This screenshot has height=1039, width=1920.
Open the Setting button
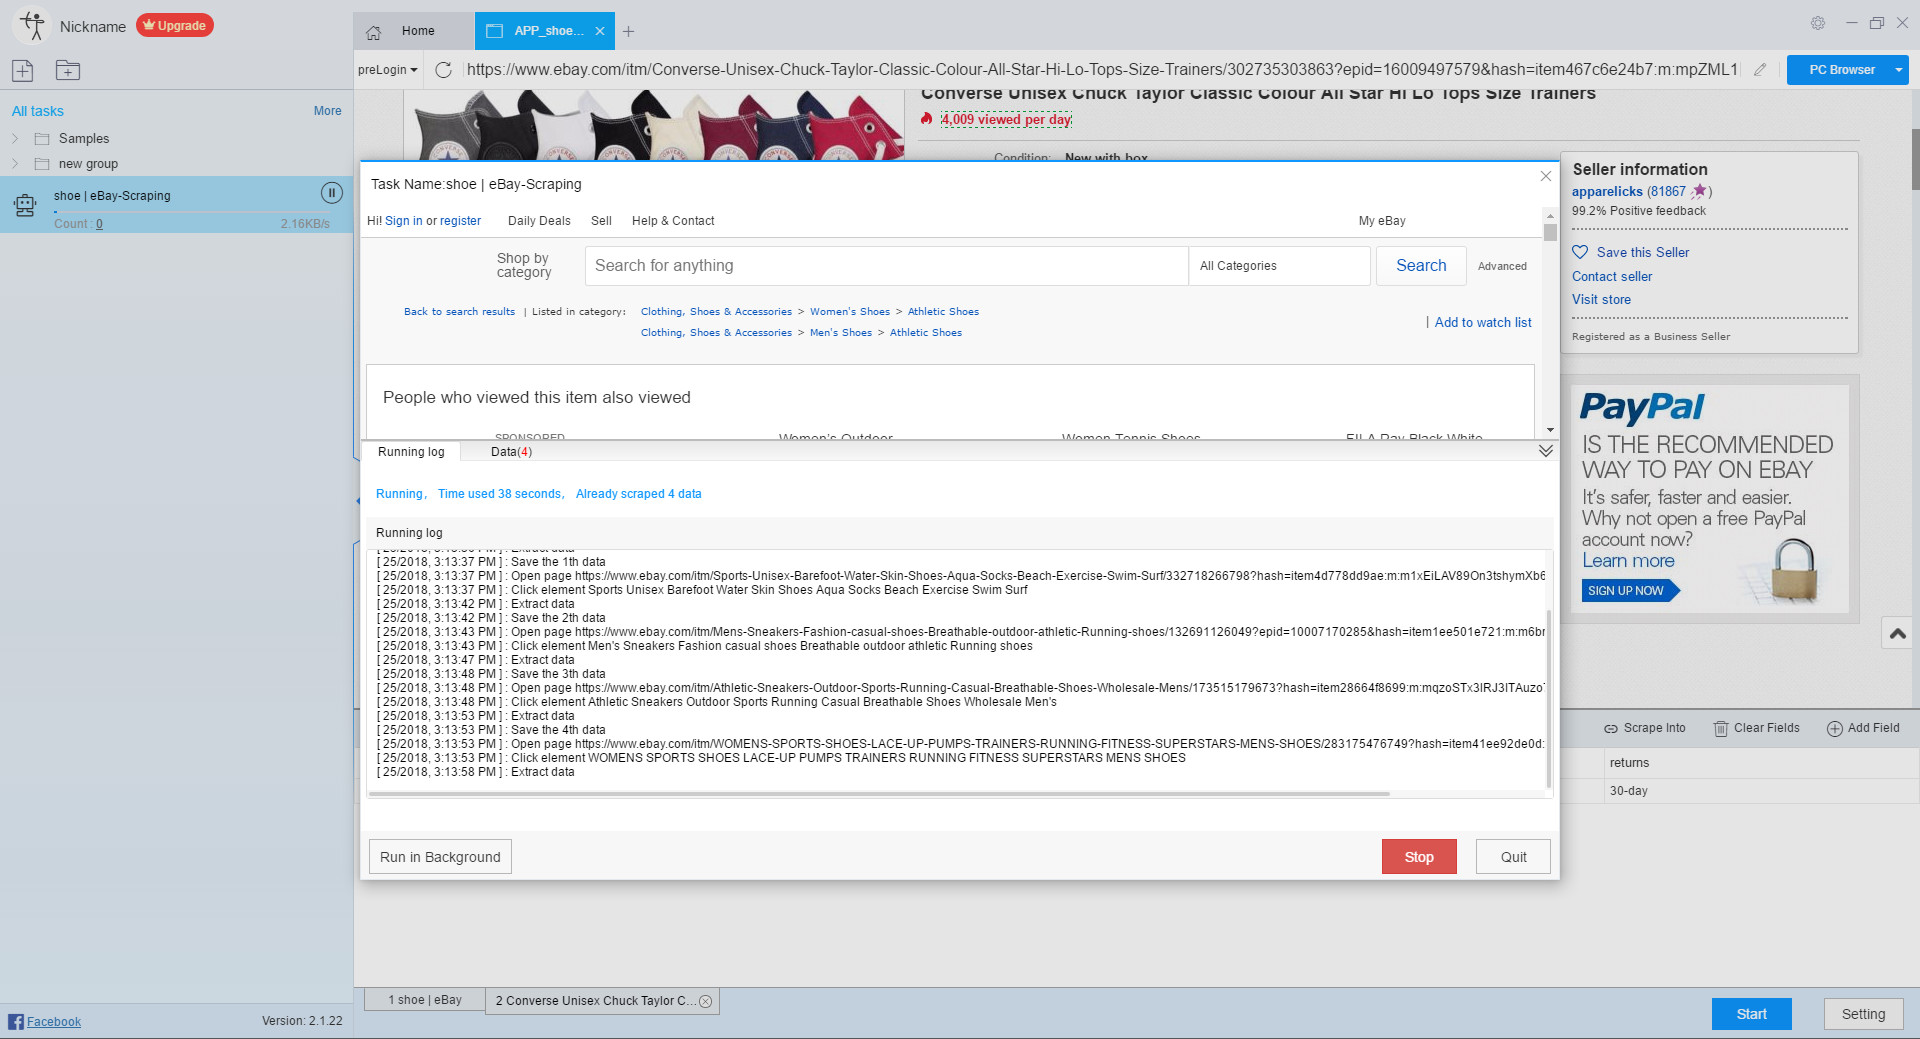click(1863, 1014)
